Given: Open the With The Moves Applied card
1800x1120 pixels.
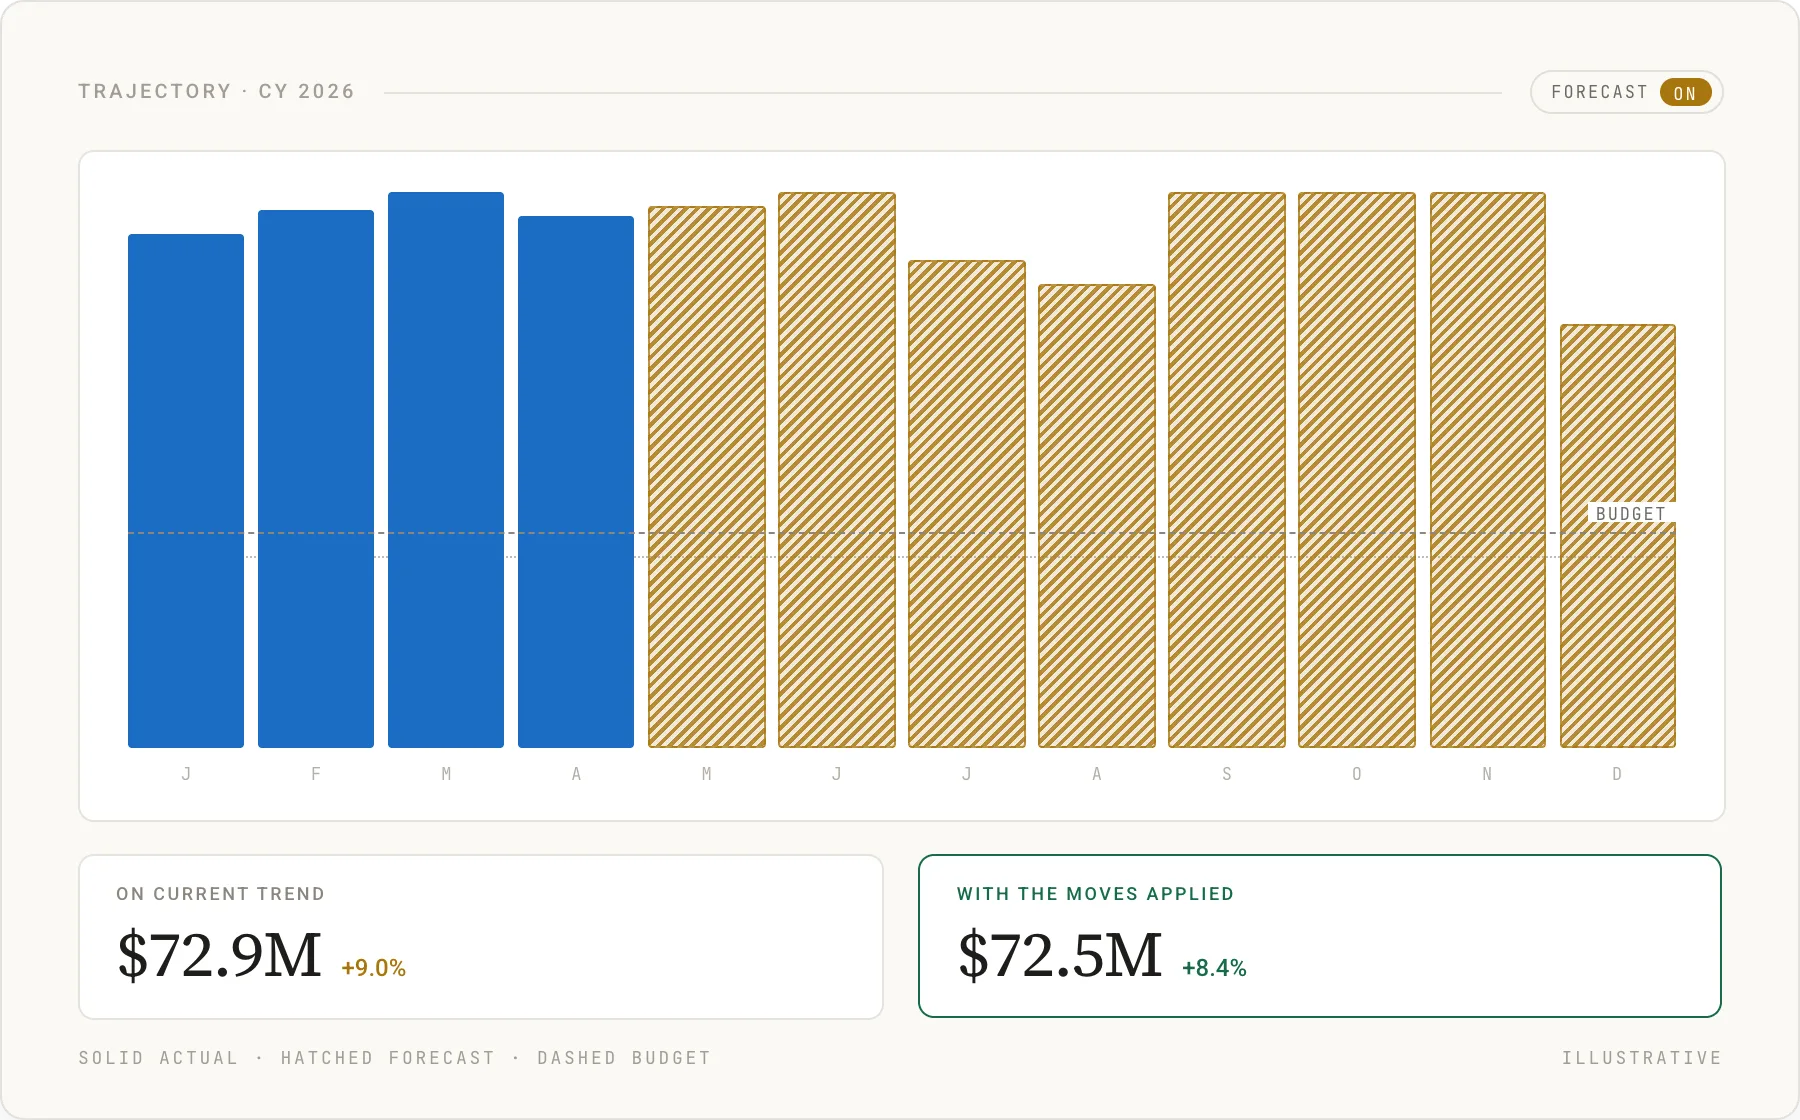Looking at the screenshot, I should [1320, 936].
